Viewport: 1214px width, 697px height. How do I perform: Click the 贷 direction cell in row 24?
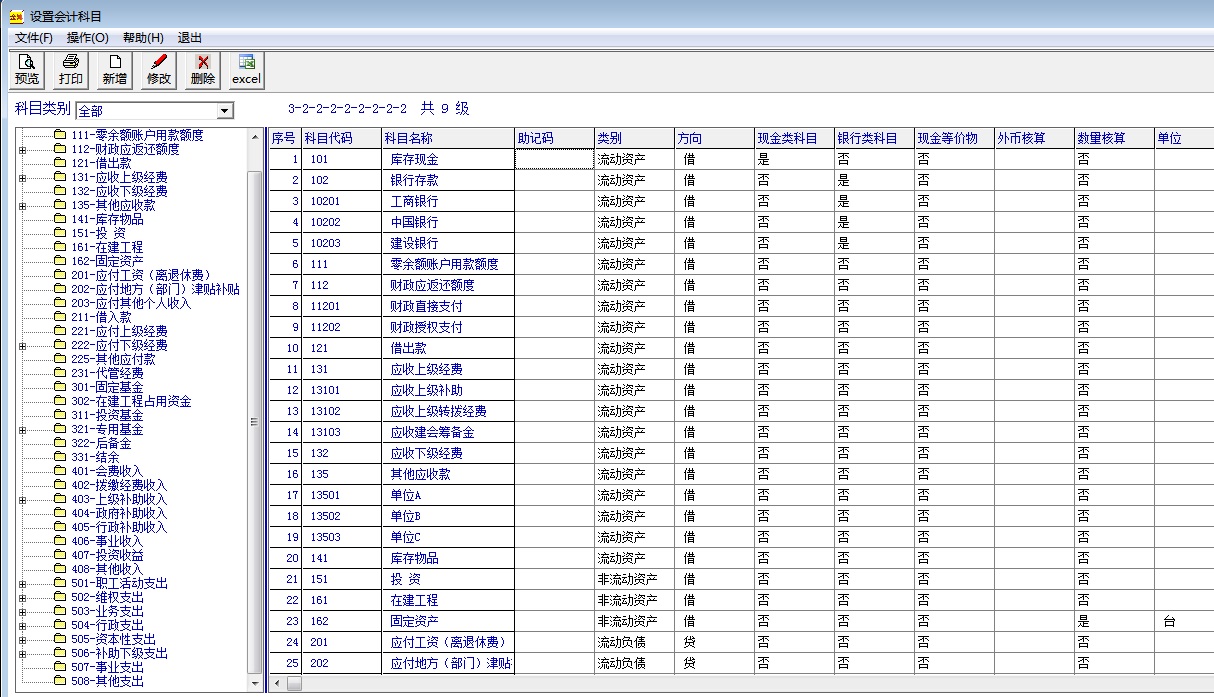[x=715, y=642]
